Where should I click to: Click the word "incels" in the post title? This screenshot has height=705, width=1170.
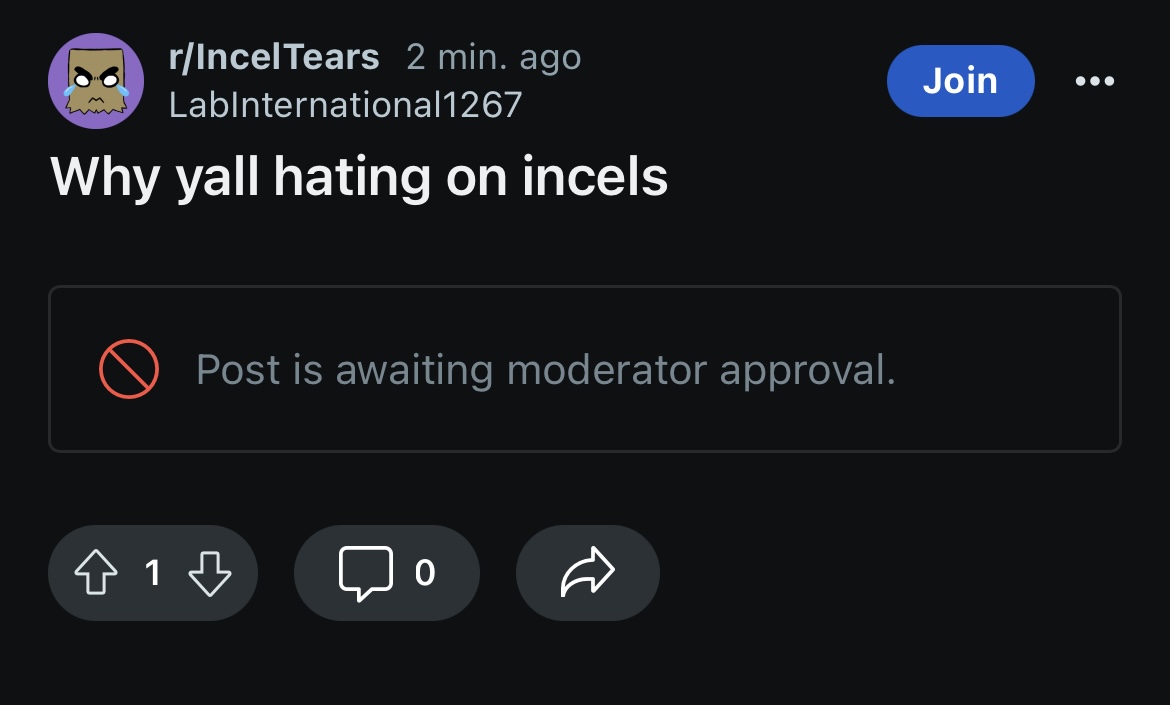point(594,178)
